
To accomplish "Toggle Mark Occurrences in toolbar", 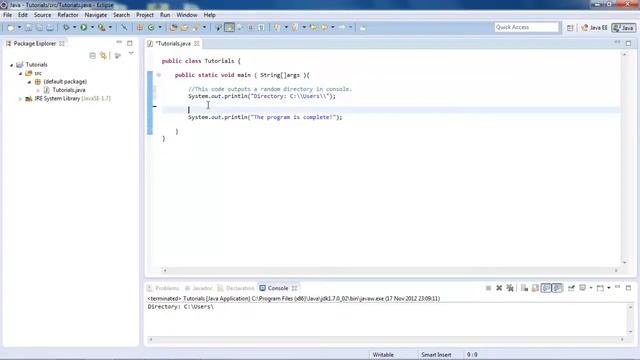I will pos(230,27).
